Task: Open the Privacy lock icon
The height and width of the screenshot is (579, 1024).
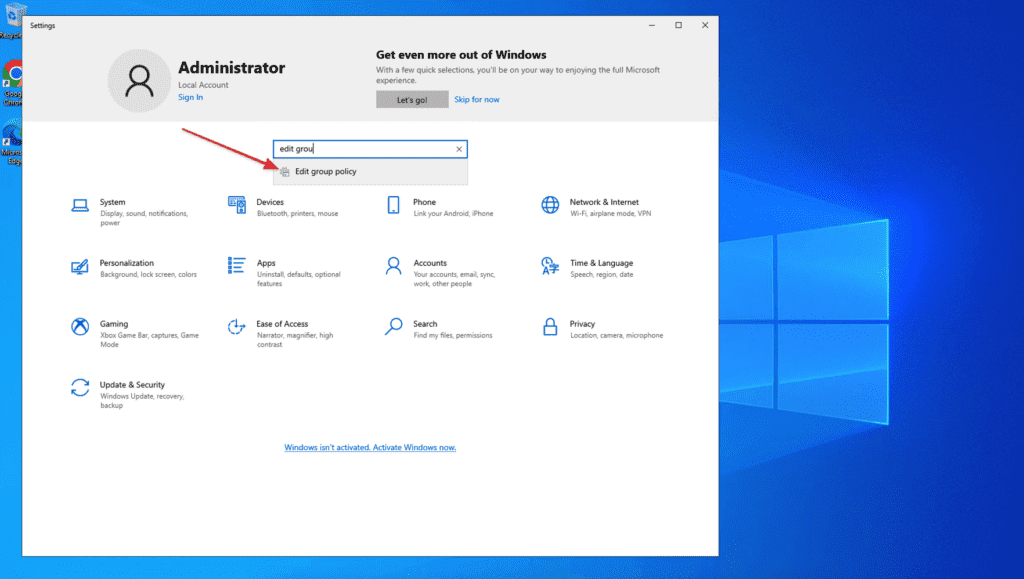Action: point(550,327)
